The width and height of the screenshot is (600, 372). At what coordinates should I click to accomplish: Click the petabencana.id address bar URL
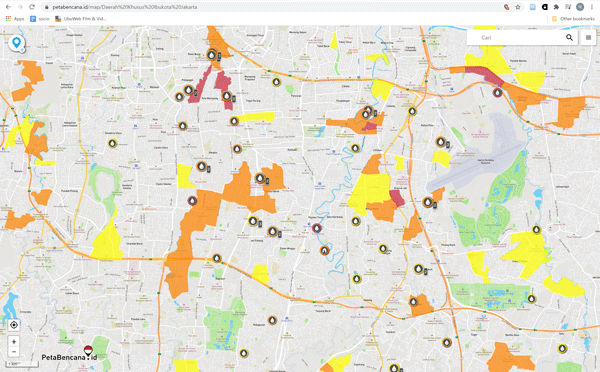[x=125, y=7]
